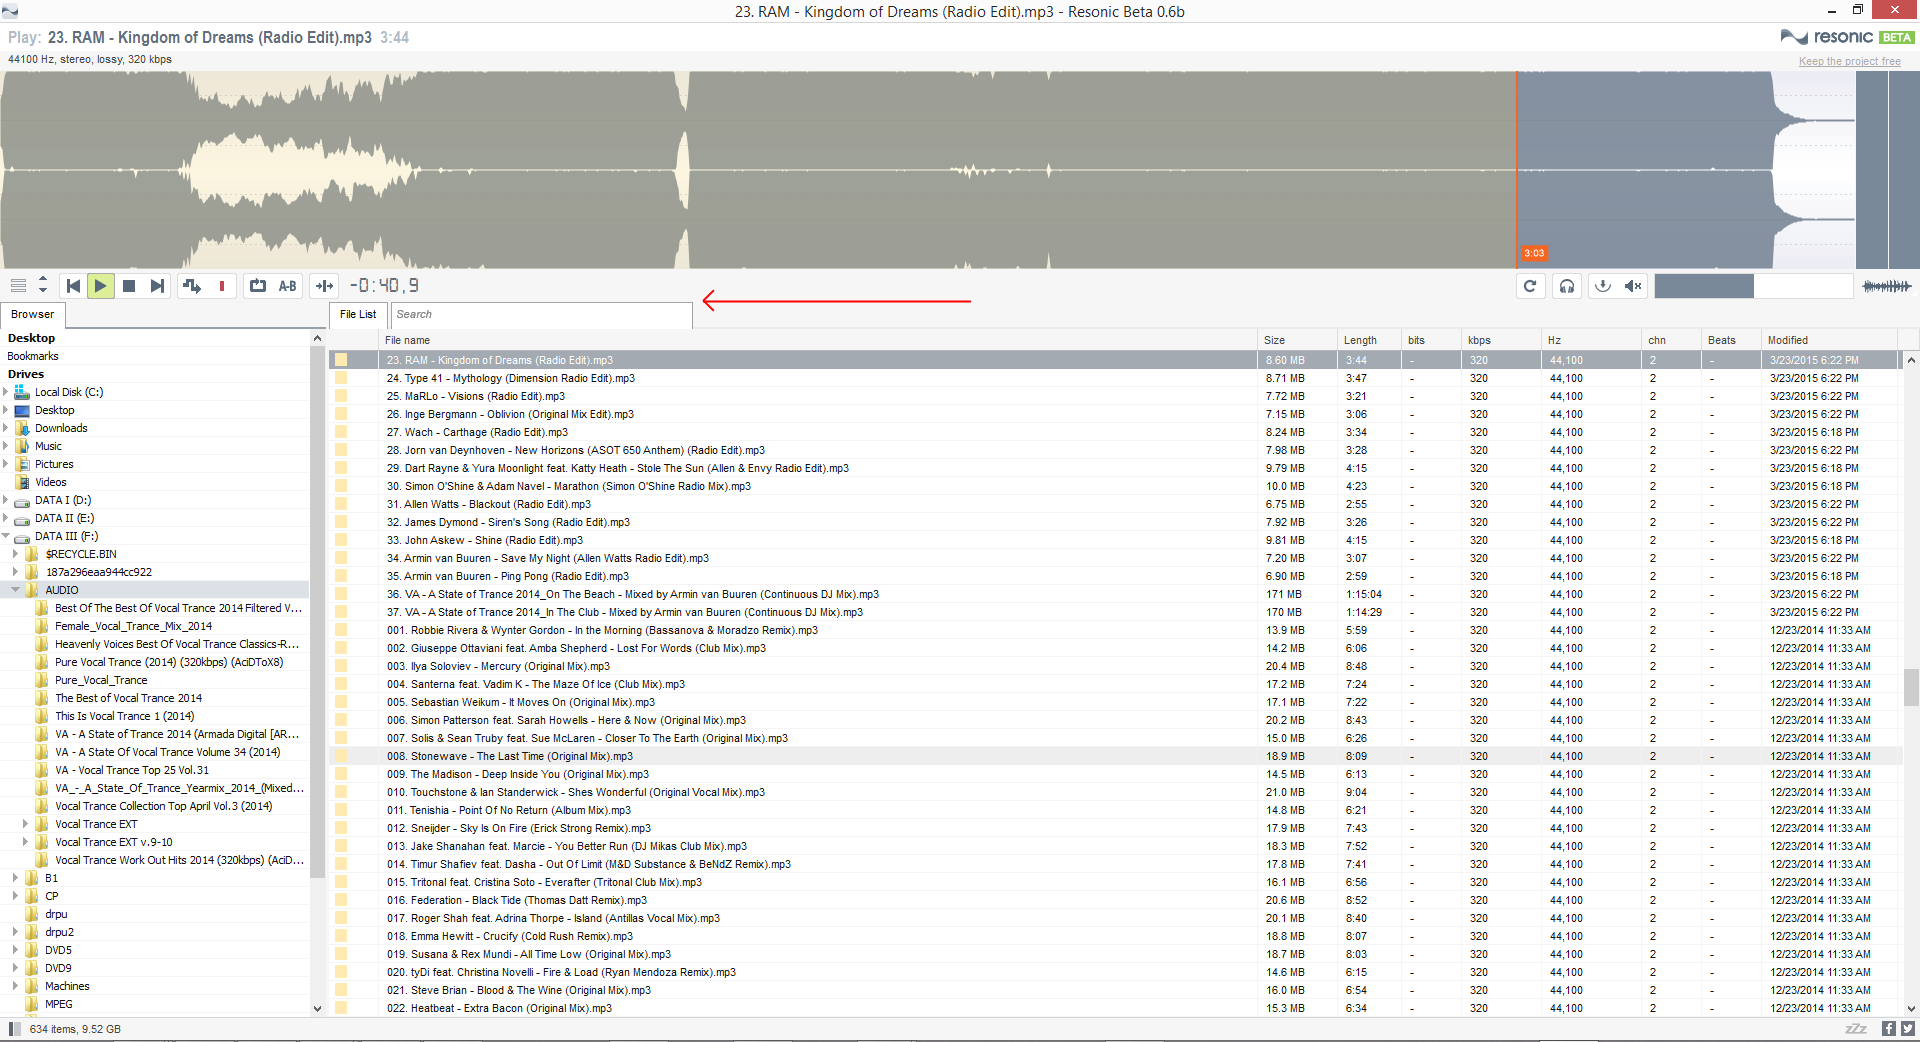1920x1042 pixels.
Task: Click the Search input field
Action: (540, 314)
